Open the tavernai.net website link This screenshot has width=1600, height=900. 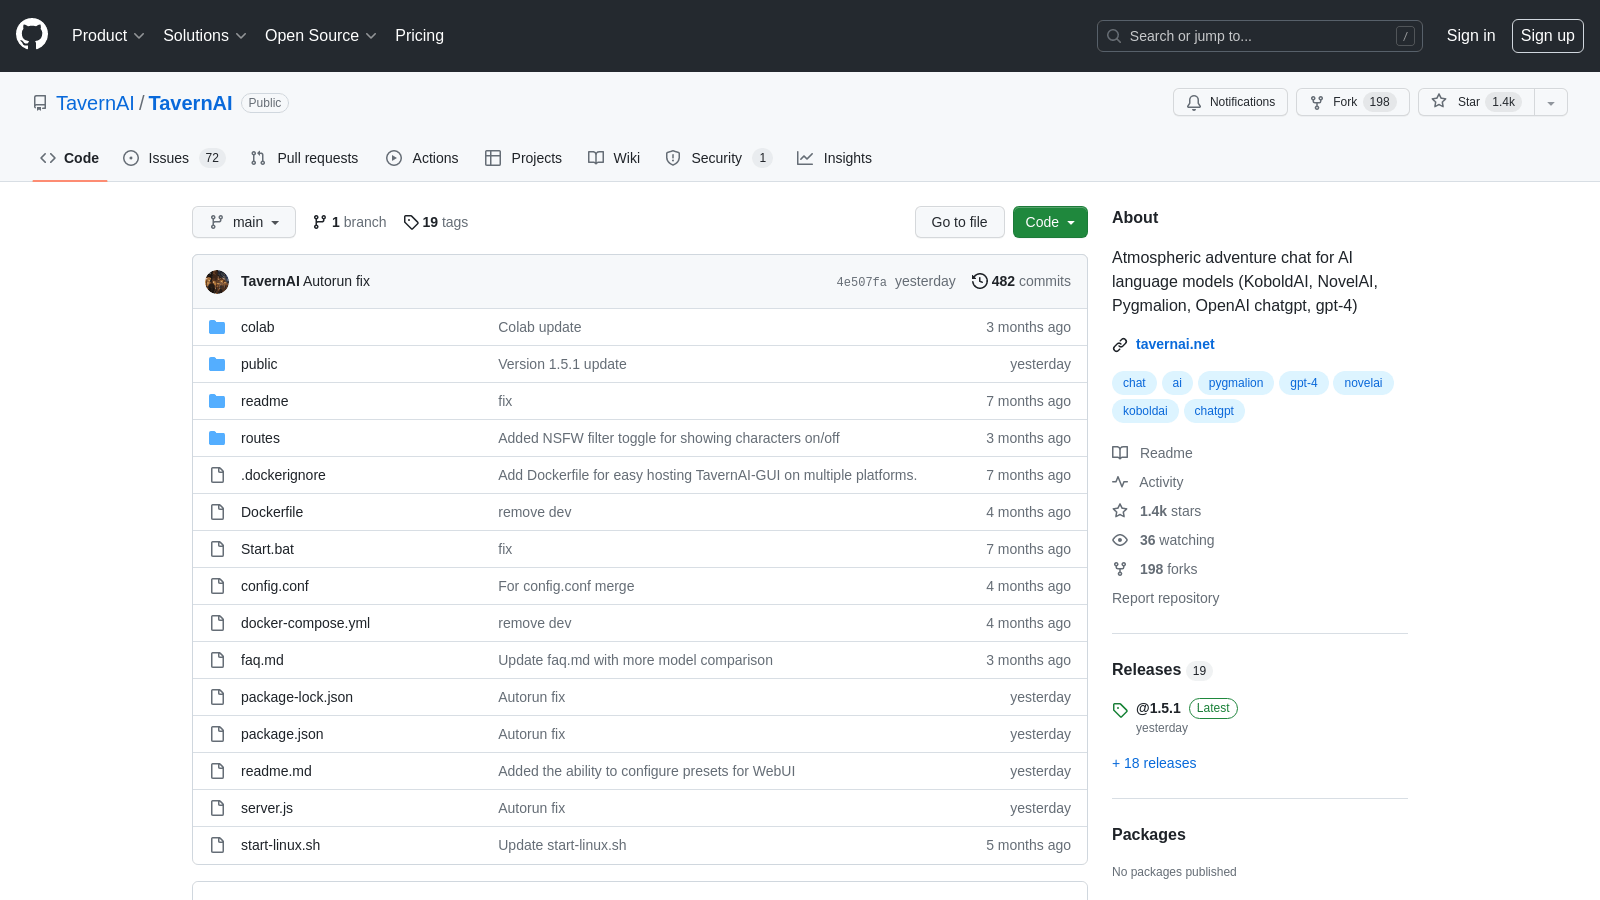pos(1175,344)
